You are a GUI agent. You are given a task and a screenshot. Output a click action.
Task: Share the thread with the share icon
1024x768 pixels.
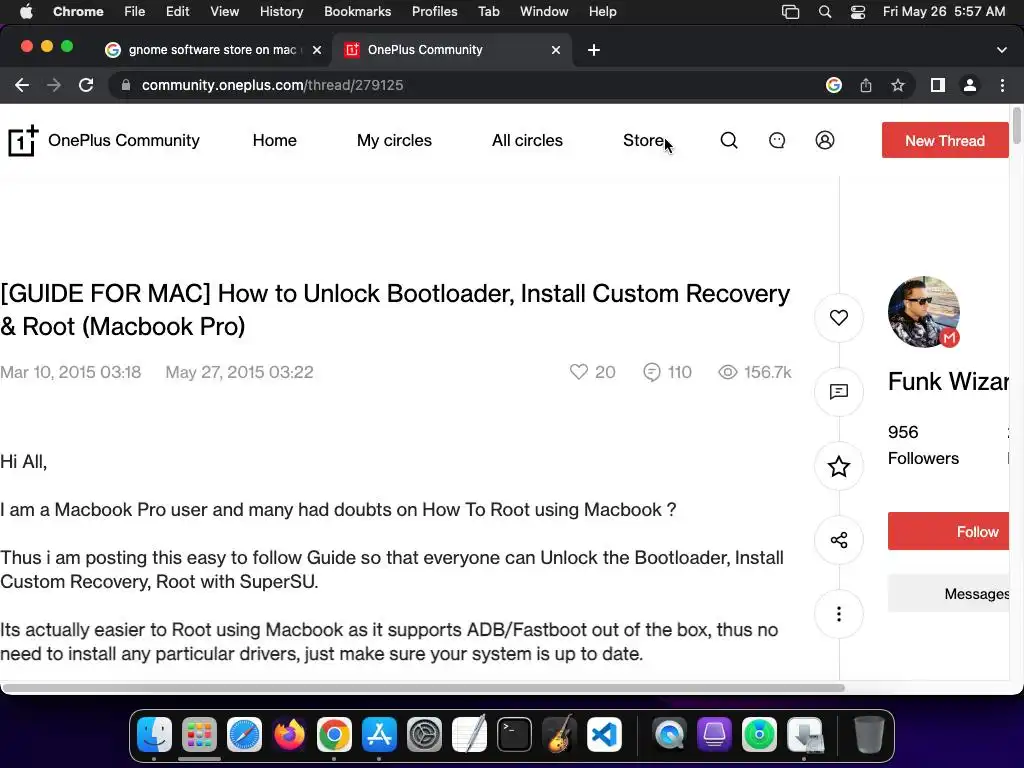[839, 540]
